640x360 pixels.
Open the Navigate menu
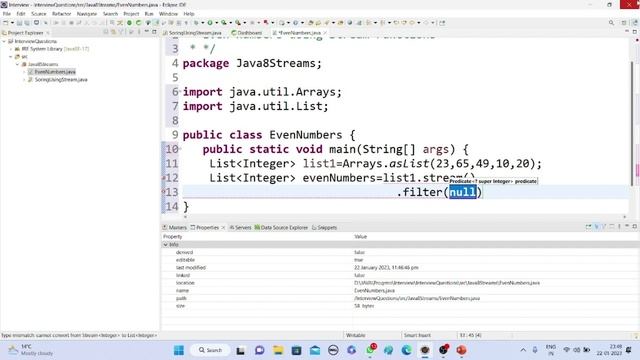[87, 13]
